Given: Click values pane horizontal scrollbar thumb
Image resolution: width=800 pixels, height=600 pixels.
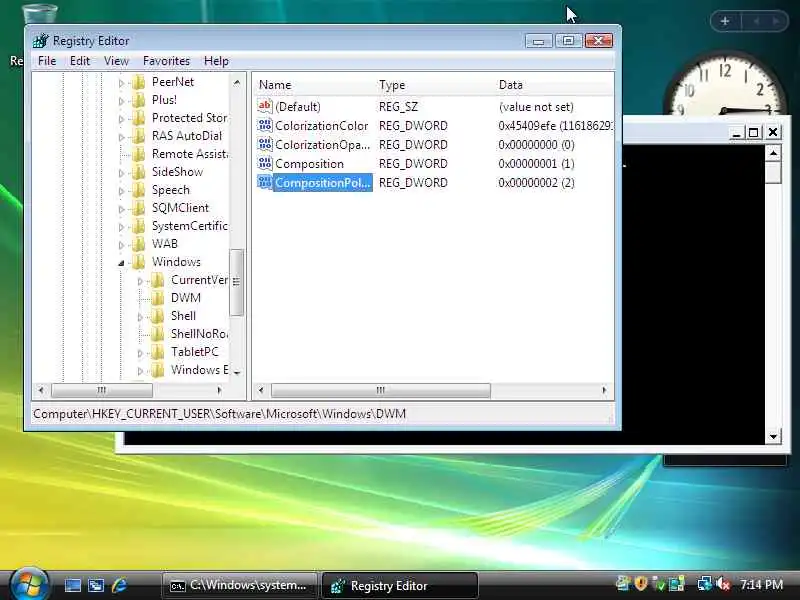Looking at the screenshot, I should (381, 390).
